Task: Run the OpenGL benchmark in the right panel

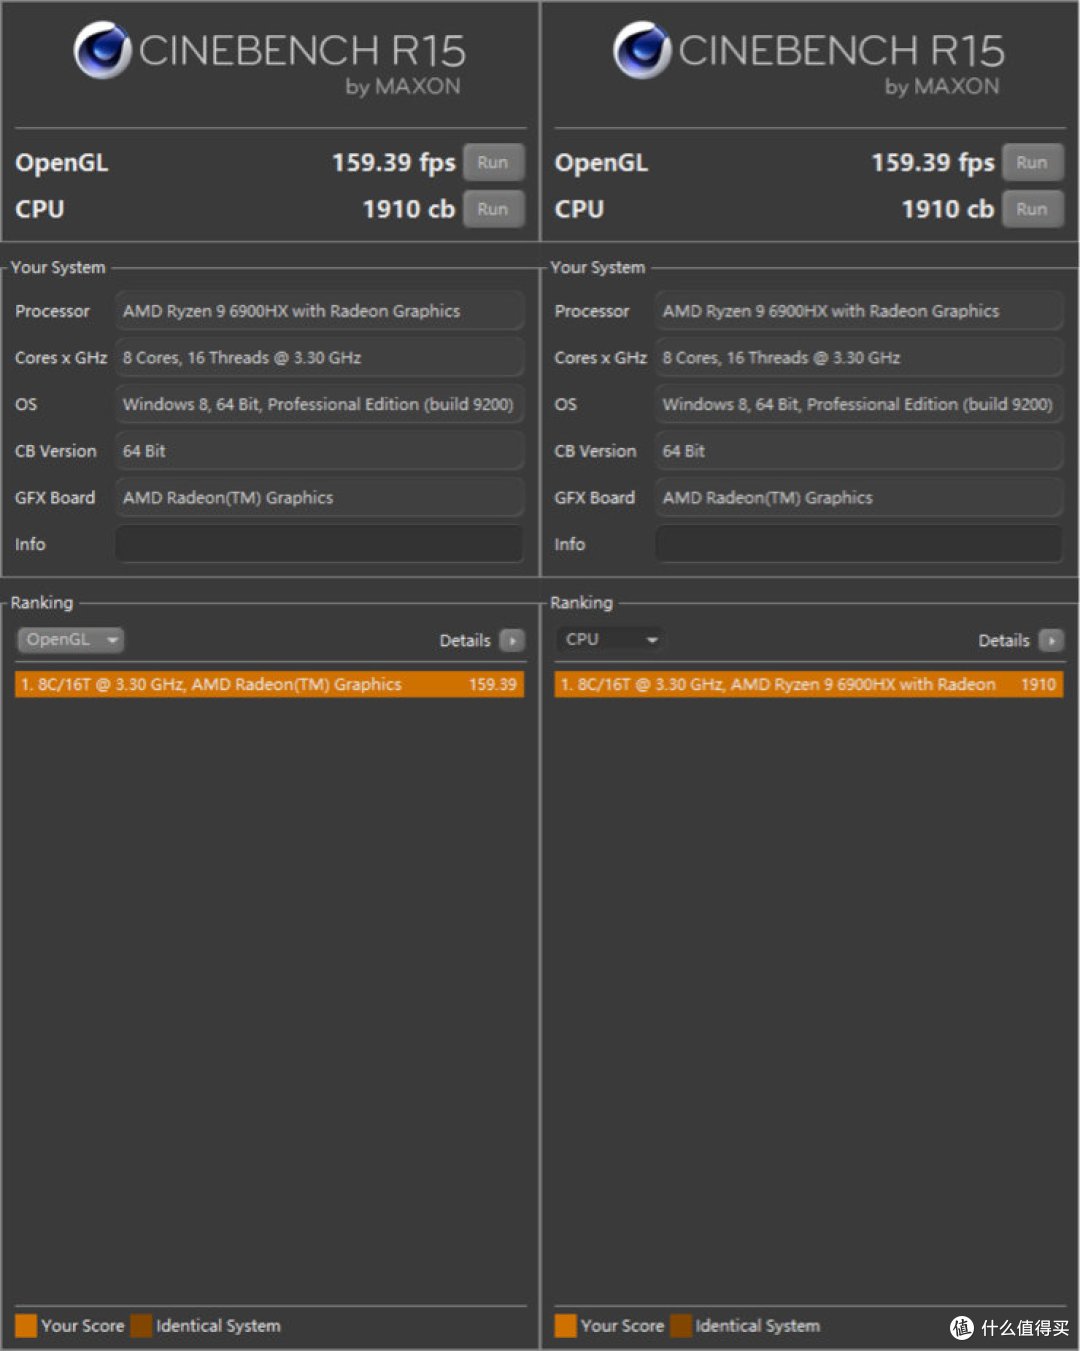Action: (1033, 162)
